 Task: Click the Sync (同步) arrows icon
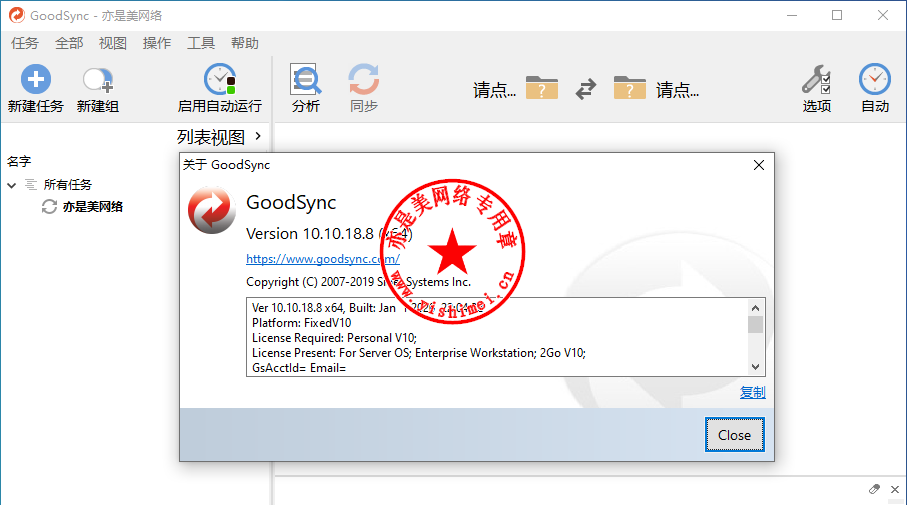pos(364,79)
